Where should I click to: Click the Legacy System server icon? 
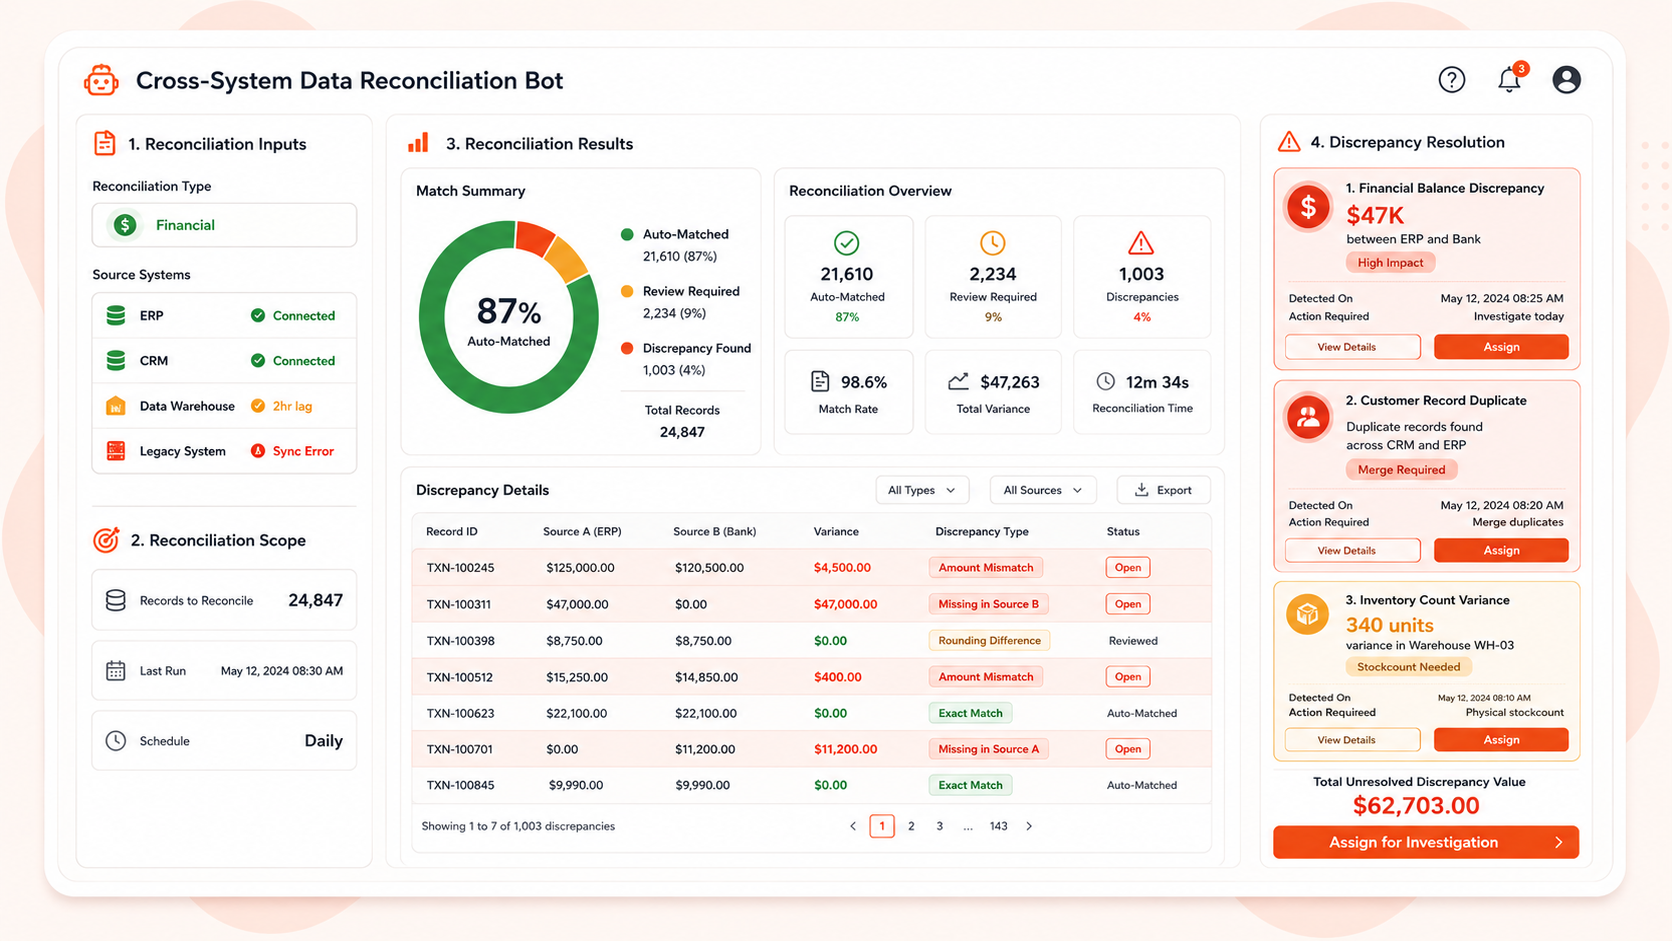[x=116, y=451]
